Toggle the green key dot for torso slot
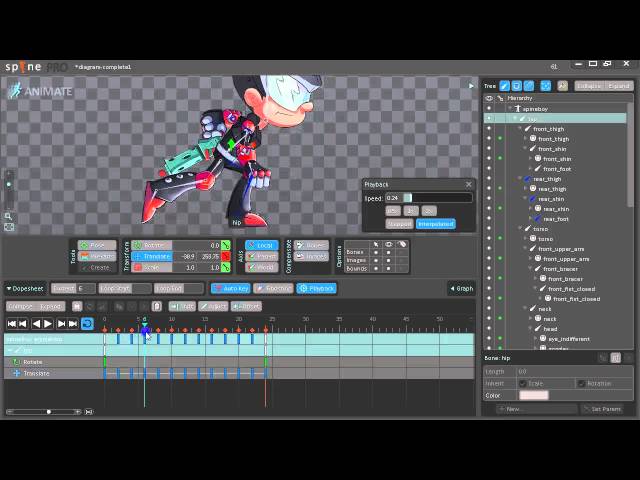Image resolution: width=640 pixels, height=480 pixels. (x=500, y=238)
